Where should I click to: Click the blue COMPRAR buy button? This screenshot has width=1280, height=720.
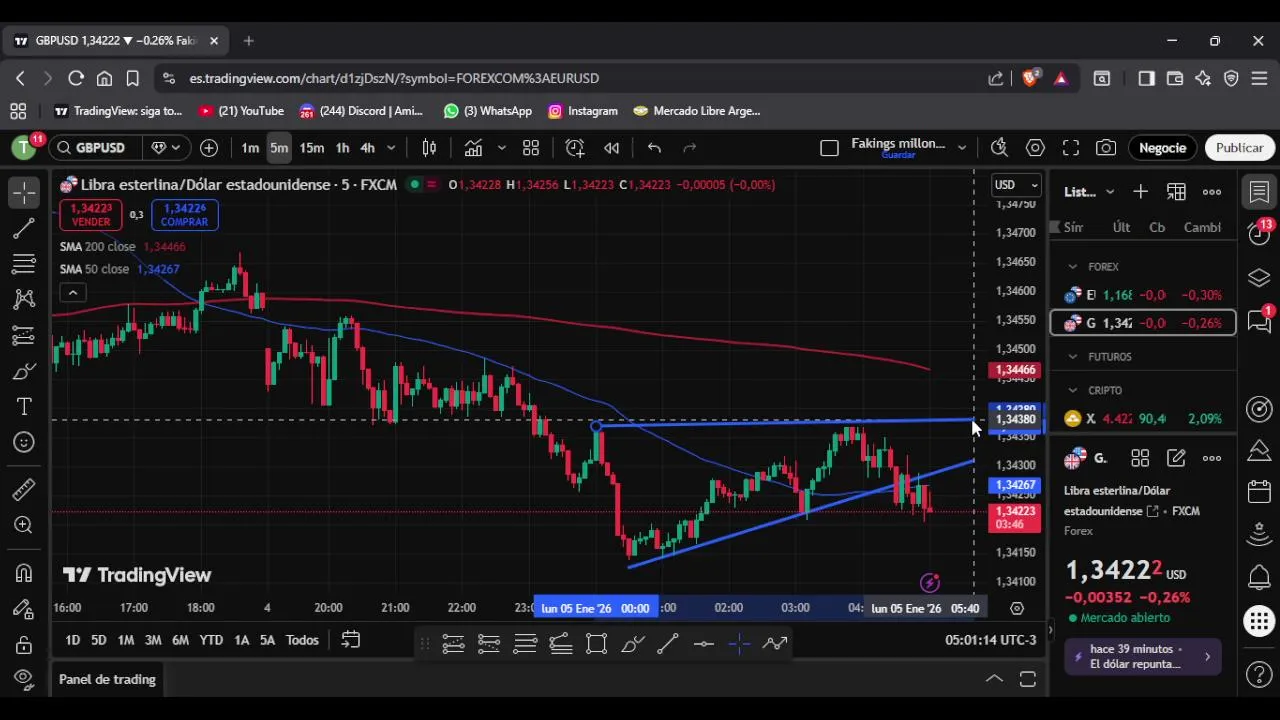point(184,215)
